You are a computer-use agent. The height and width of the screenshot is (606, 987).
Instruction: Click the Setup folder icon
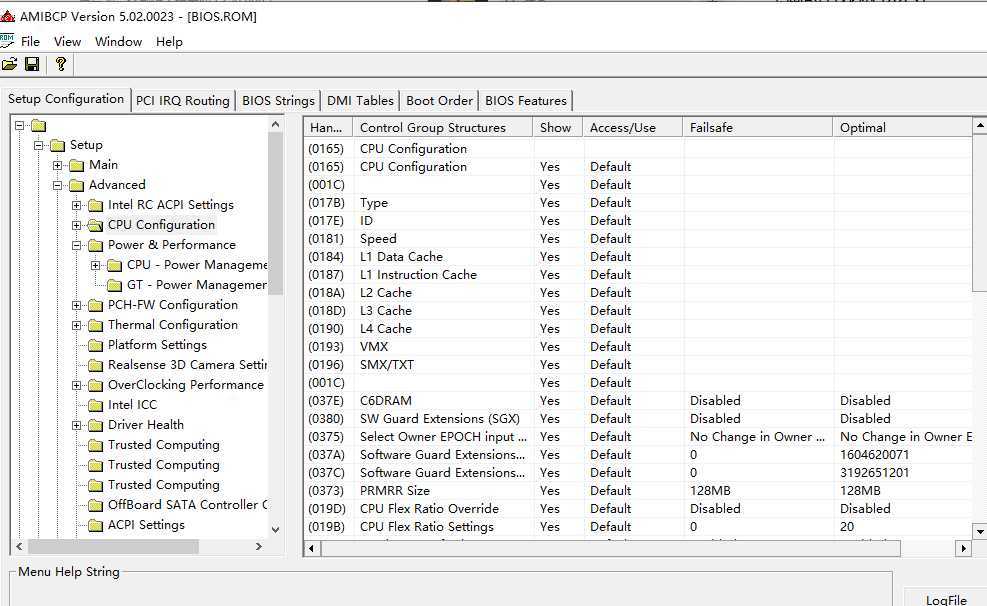[x=58, y=145]
